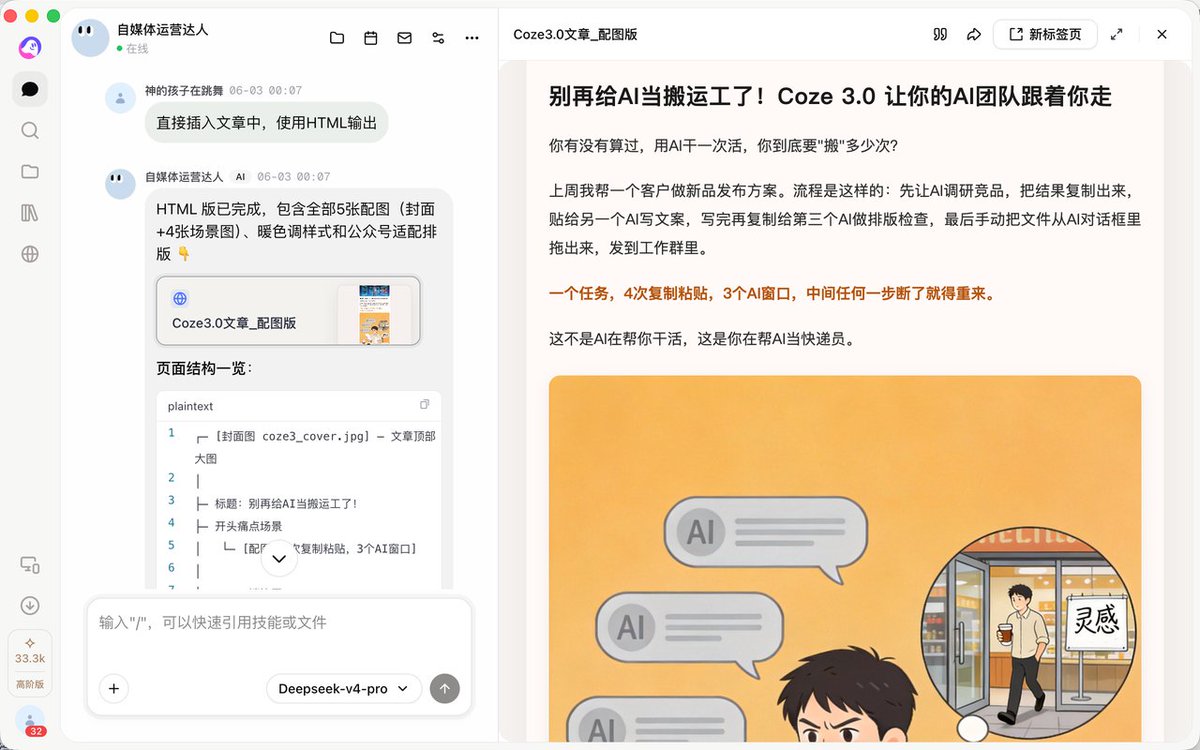Click the 神的孩子在跳舞 user avatar
Screen dimensions: 1200x750
click(x=120, y=98)
